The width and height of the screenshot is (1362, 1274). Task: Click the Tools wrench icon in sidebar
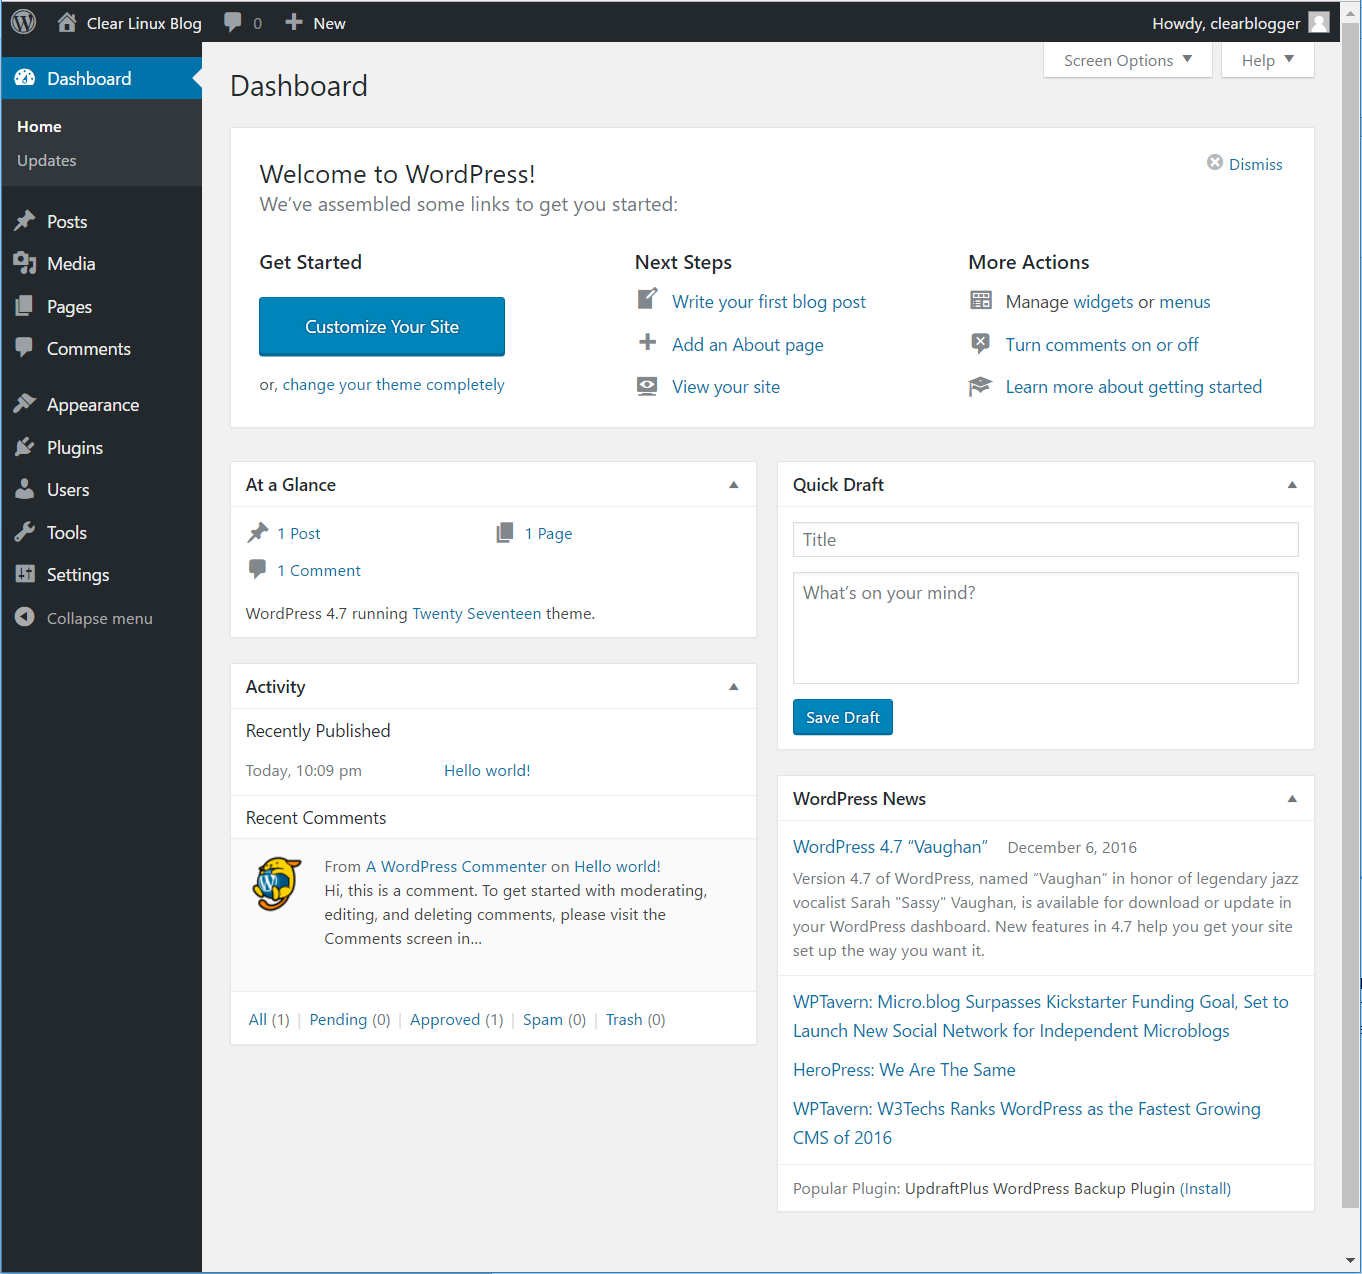[25, 532]
